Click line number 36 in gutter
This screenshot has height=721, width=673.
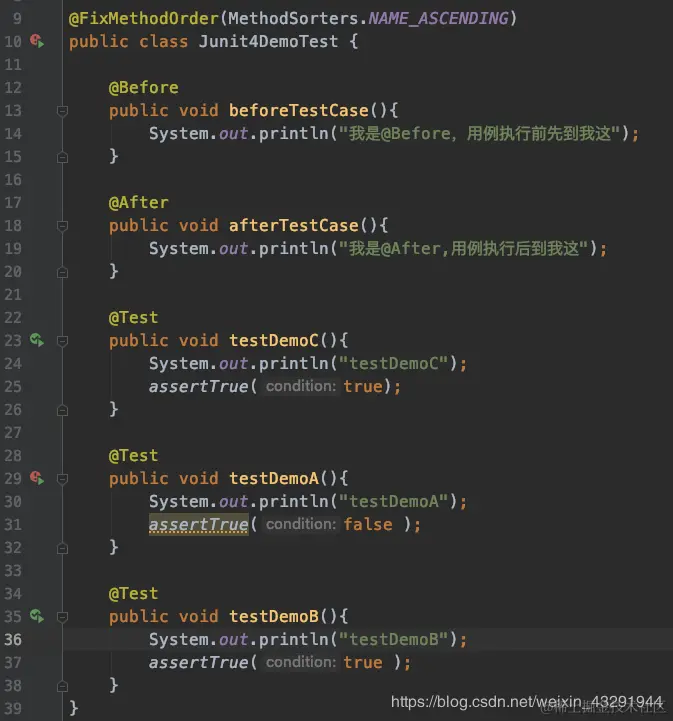[x=13, y=640]
